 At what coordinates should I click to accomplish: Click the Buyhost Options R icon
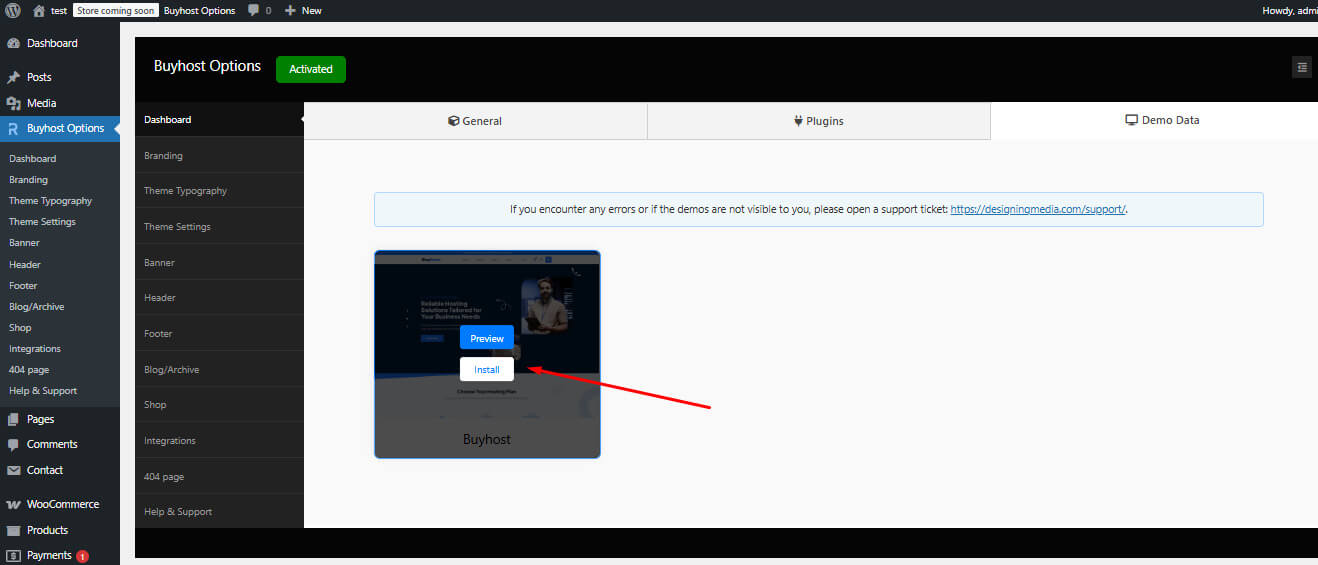click(13, 128)
